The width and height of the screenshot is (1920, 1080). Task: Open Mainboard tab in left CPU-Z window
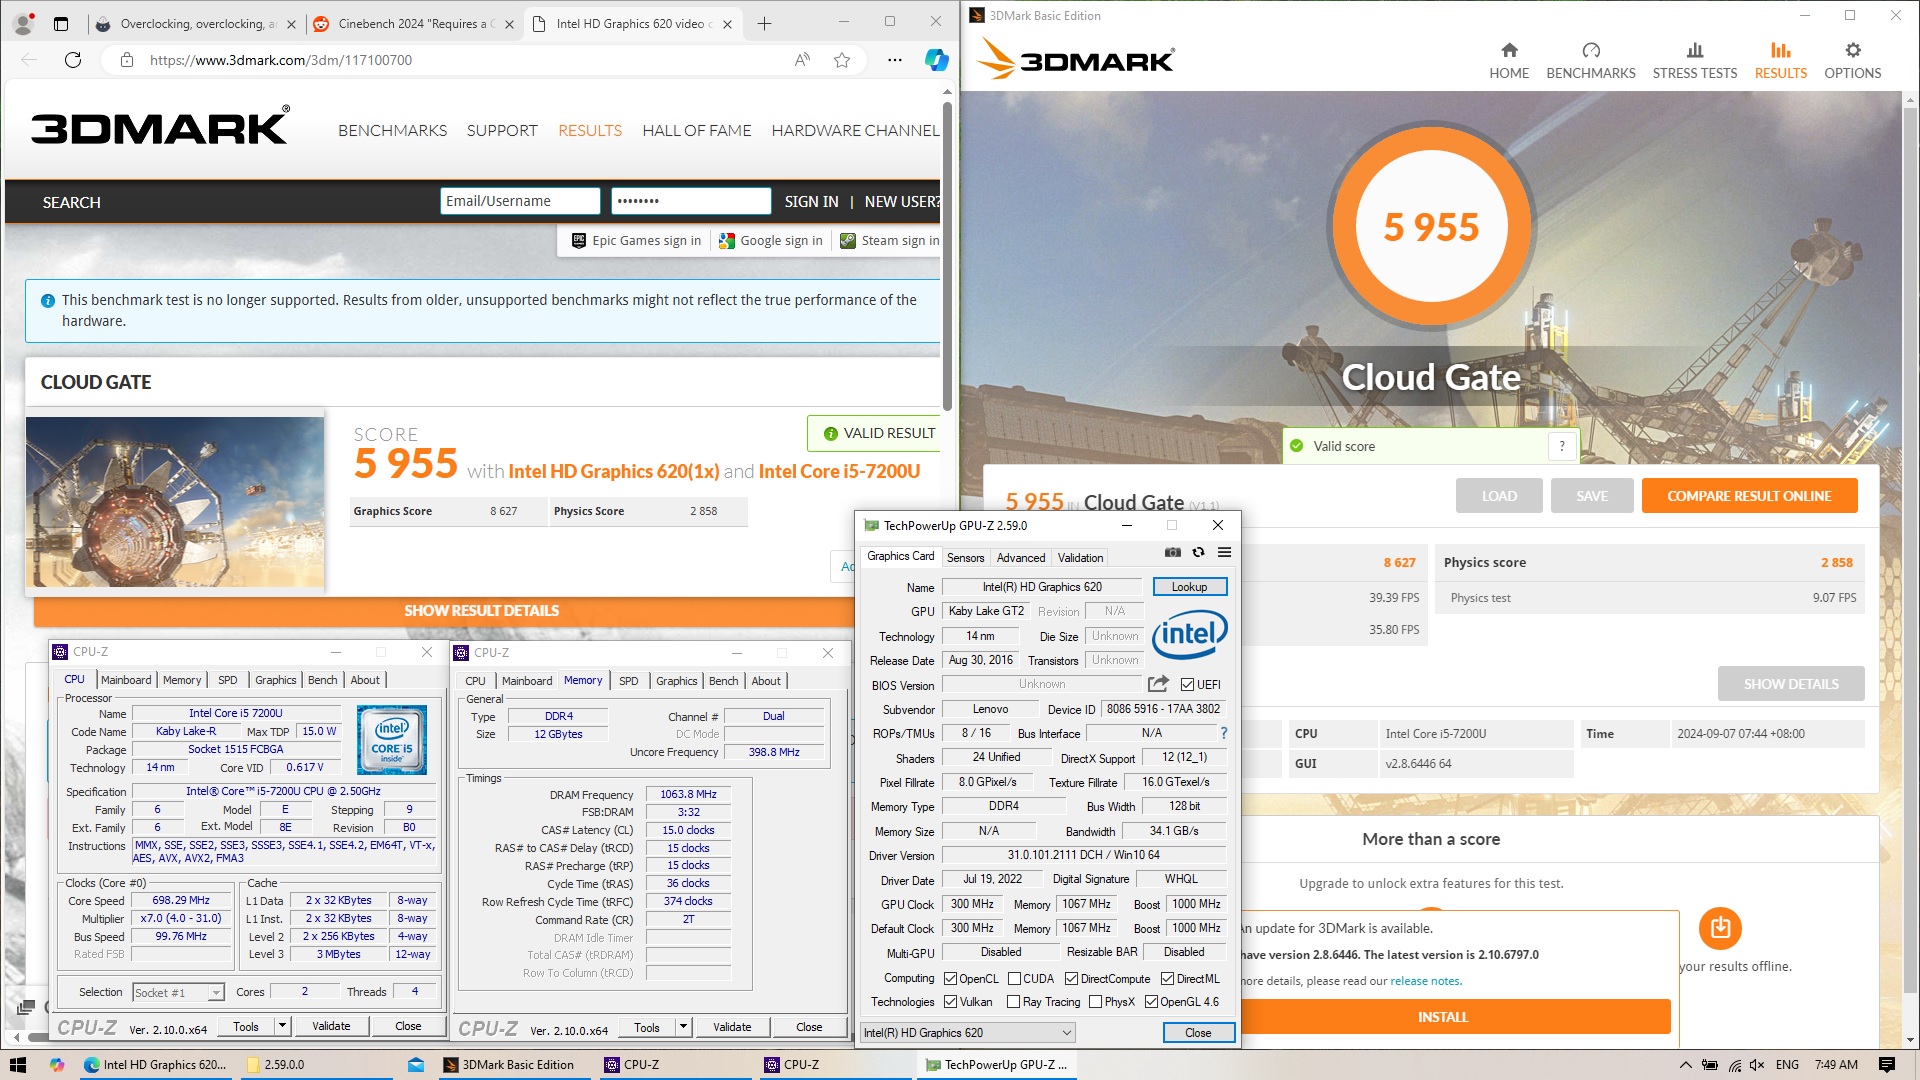coord(126,680)
